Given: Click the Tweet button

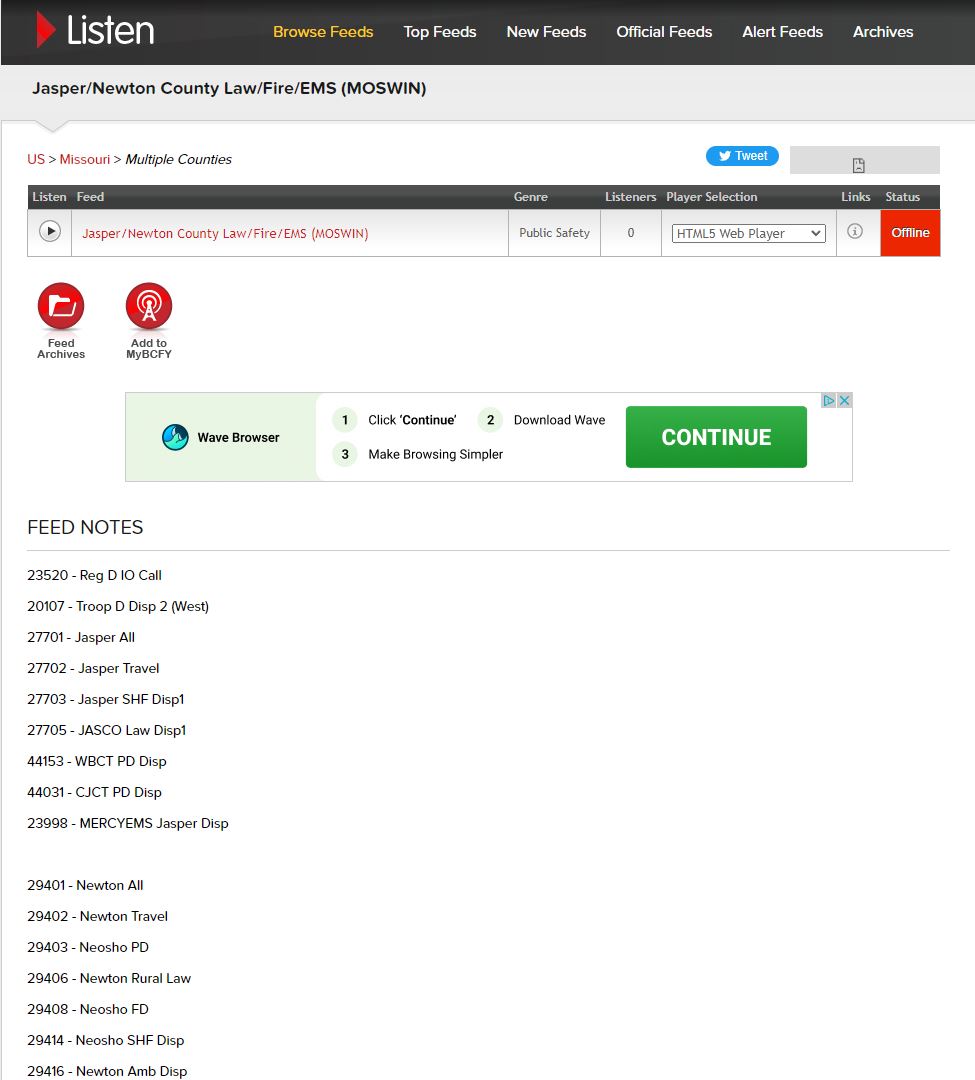Looking at the screenshot, I should pyautogui.click(x=741, y=155).
